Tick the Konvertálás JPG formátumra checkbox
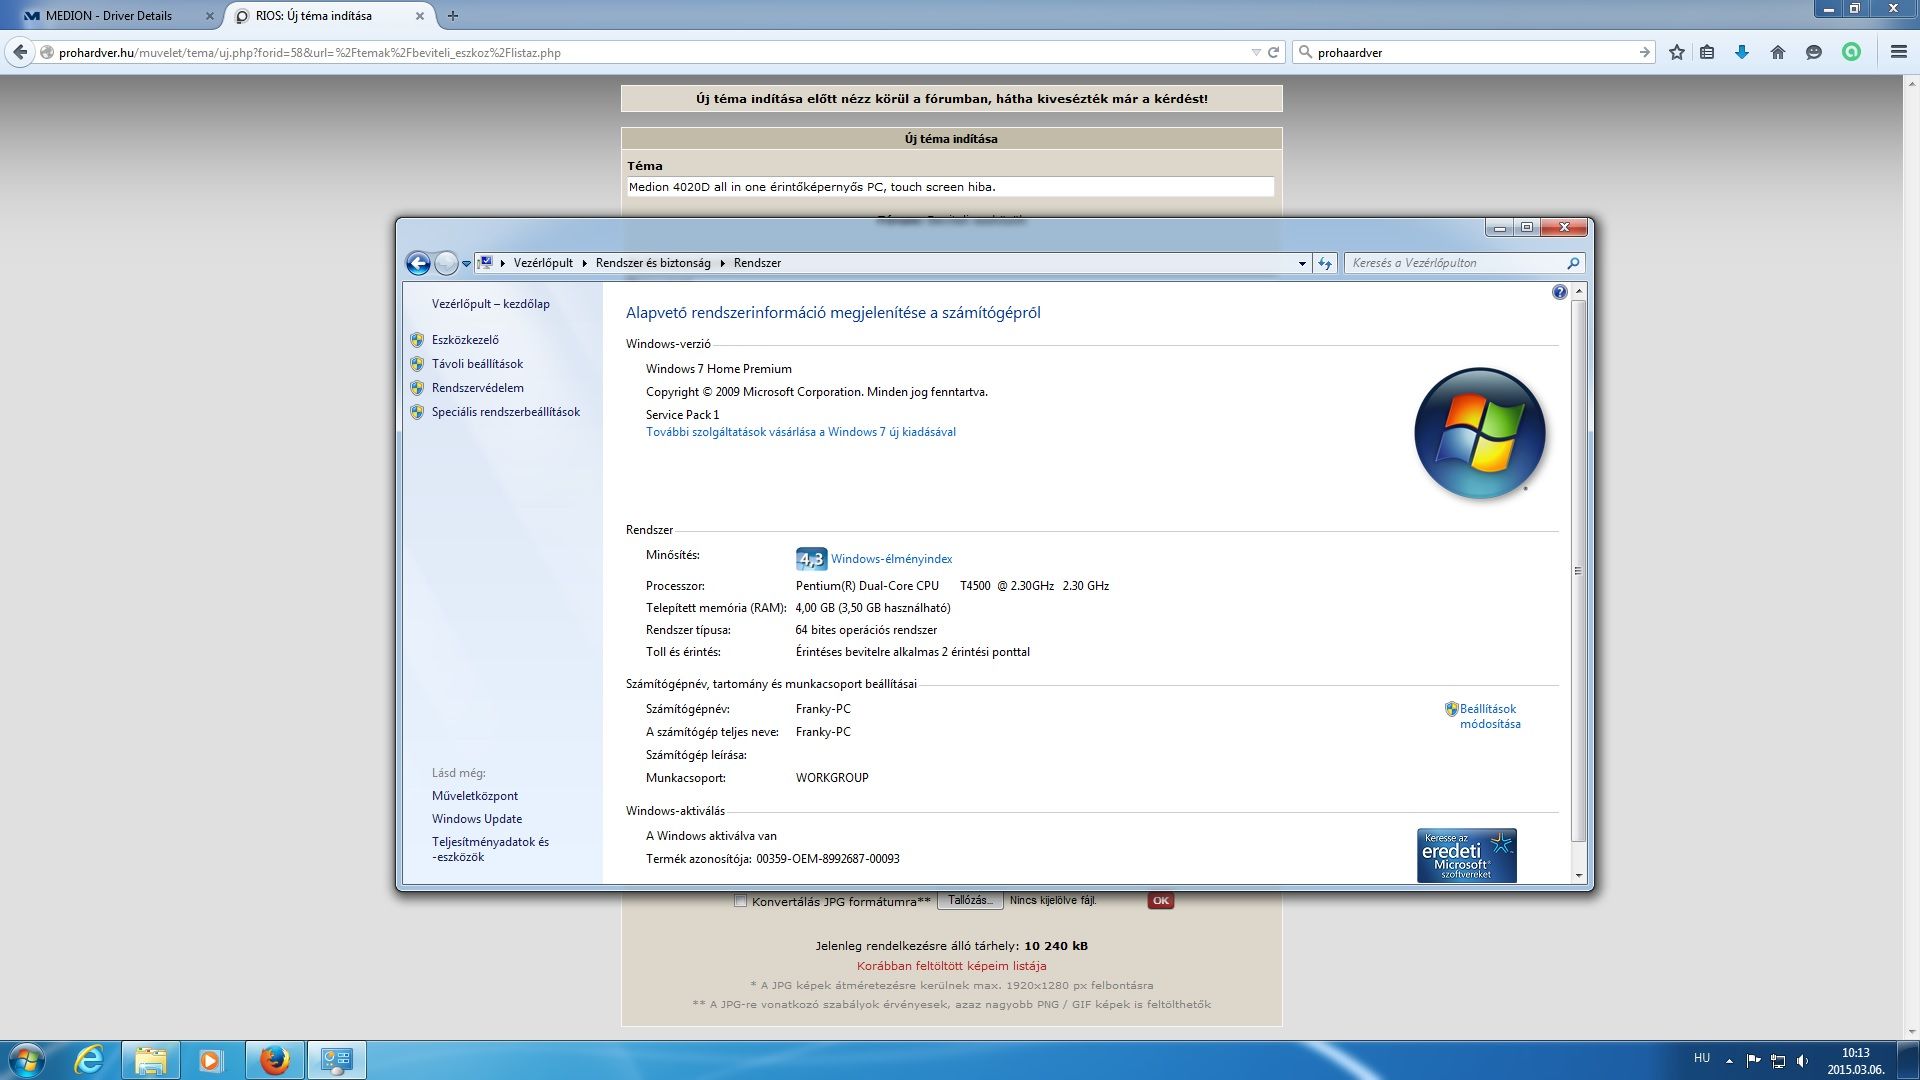Viewport: 1920px width, 1080px height. coord(740,901)
